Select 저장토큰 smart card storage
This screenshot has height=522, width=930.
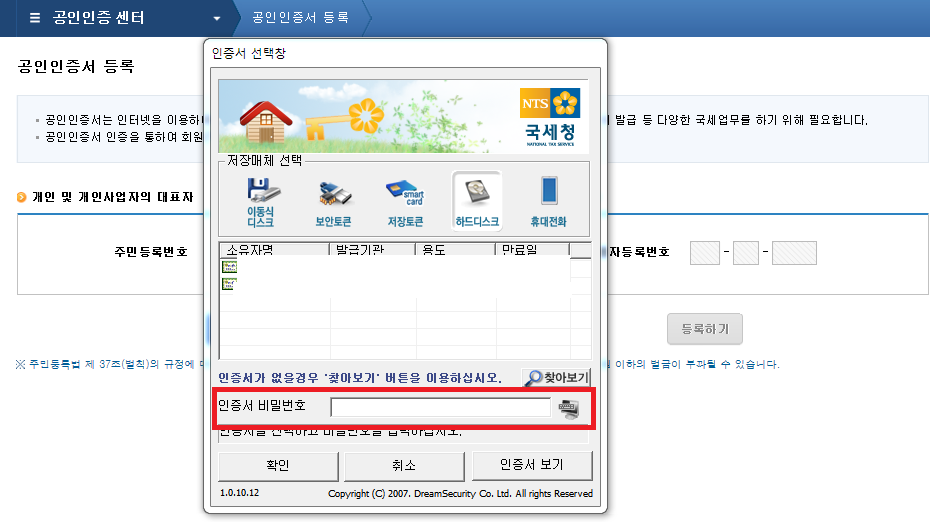[x=405, y=200]
